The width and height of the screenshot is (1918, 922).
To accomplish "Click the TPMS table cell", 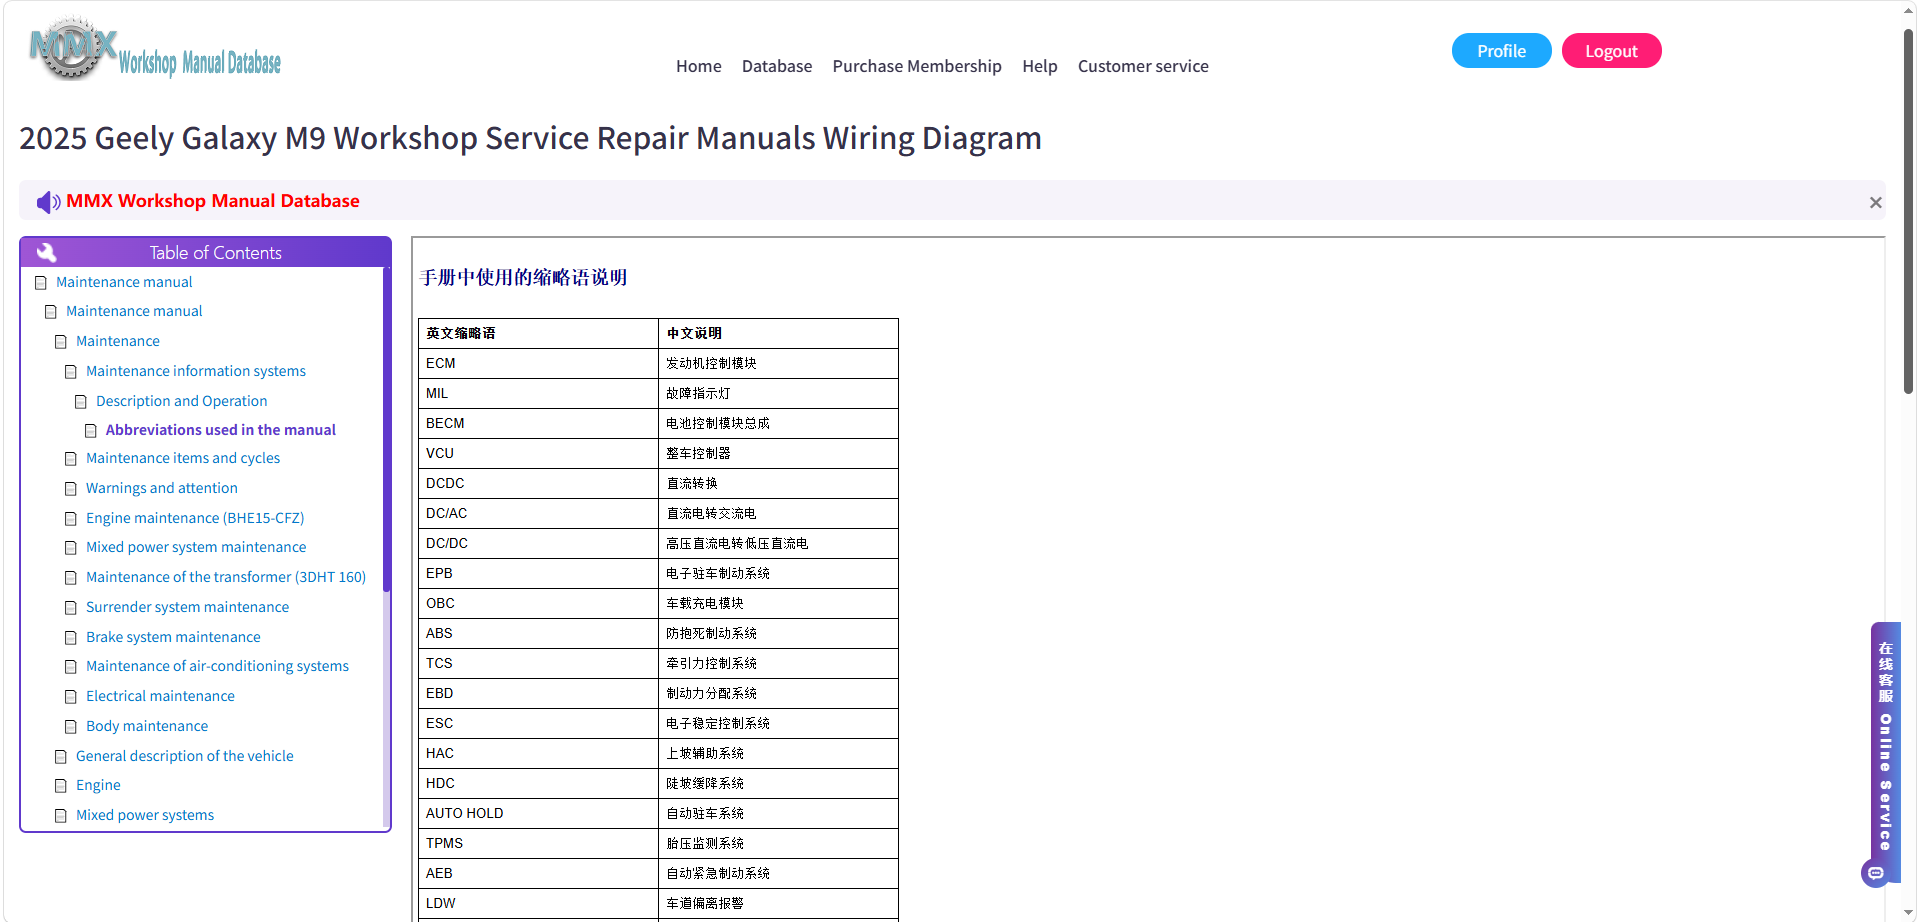I will click(x=539, y=843).
